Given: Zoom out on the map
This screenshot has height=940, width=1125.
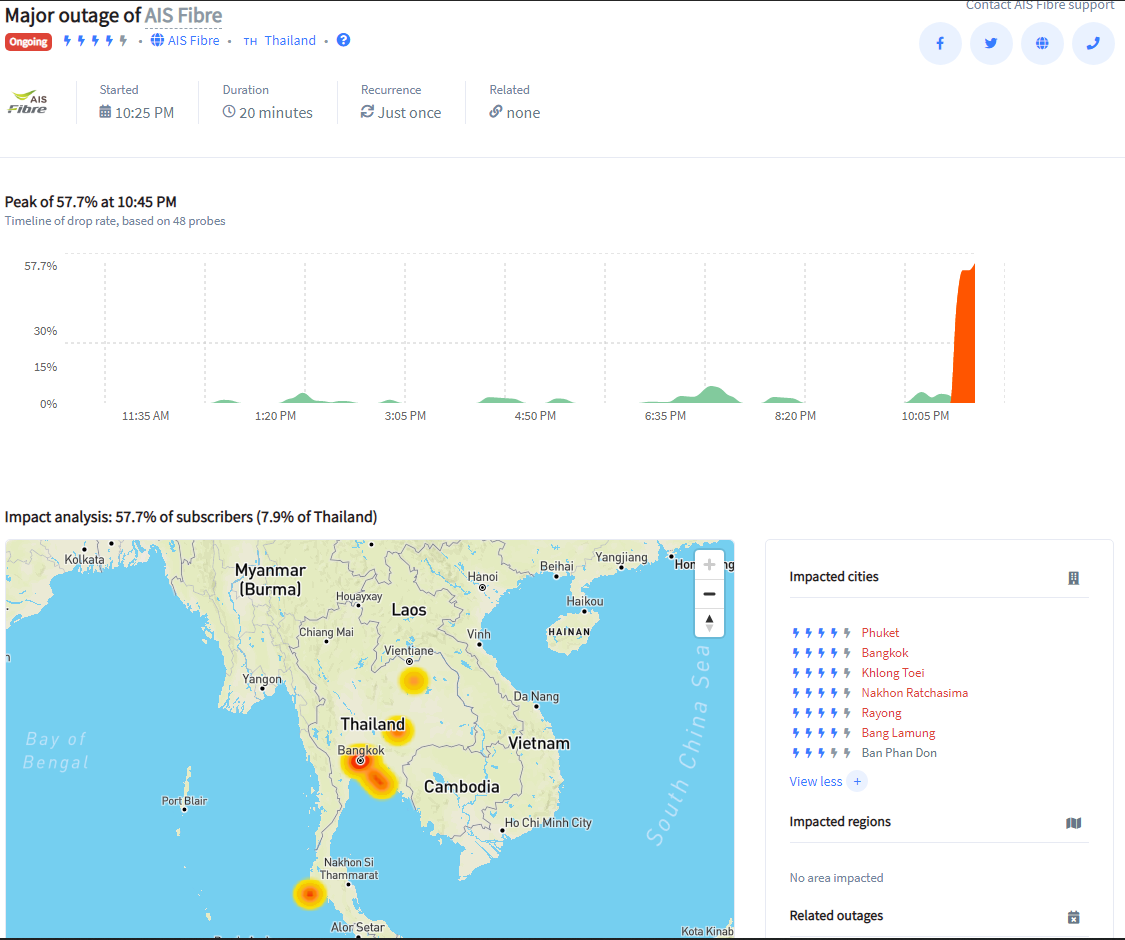Looking at the screenshot, I should click(x=709, y=593).
